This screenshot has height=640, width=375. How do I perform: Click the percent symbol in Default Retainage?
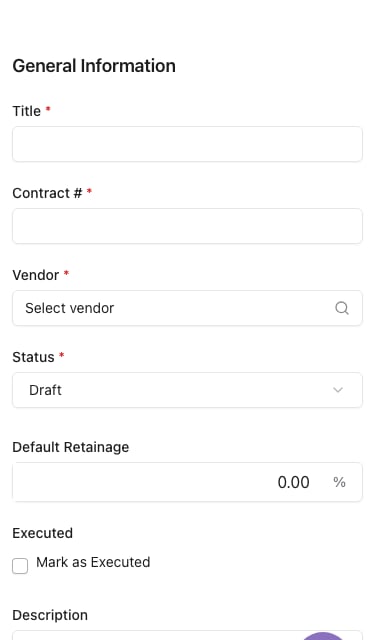point(339,482)
